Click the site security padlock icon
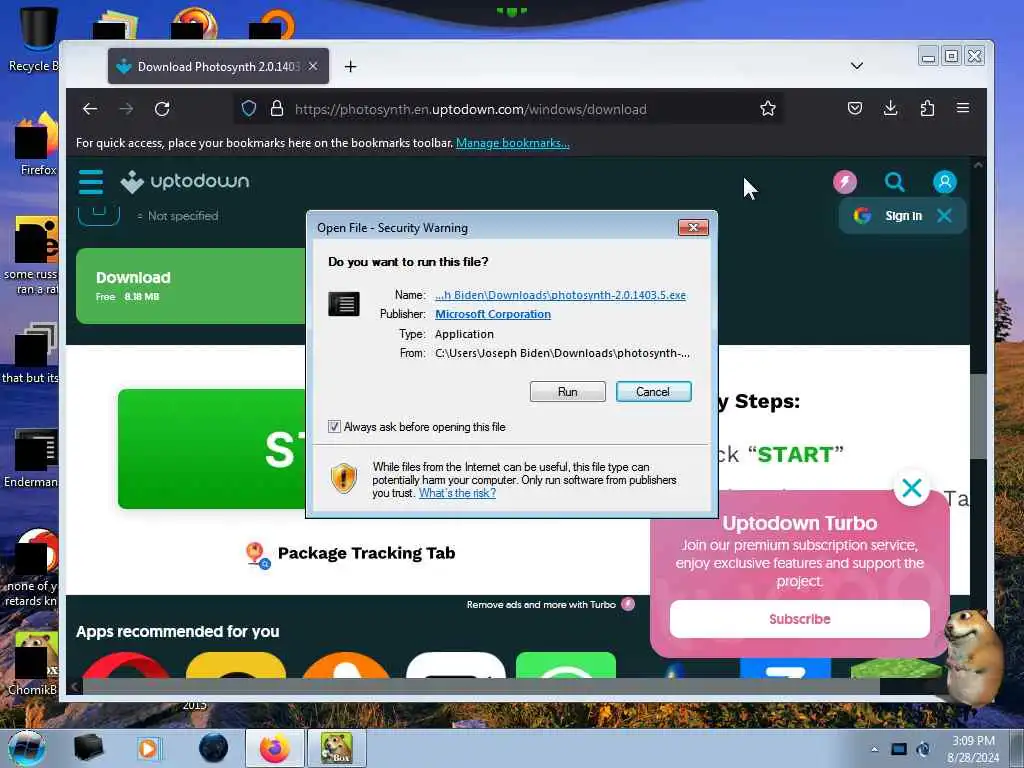Screen dimensions: 1024x768 (277, 108)
